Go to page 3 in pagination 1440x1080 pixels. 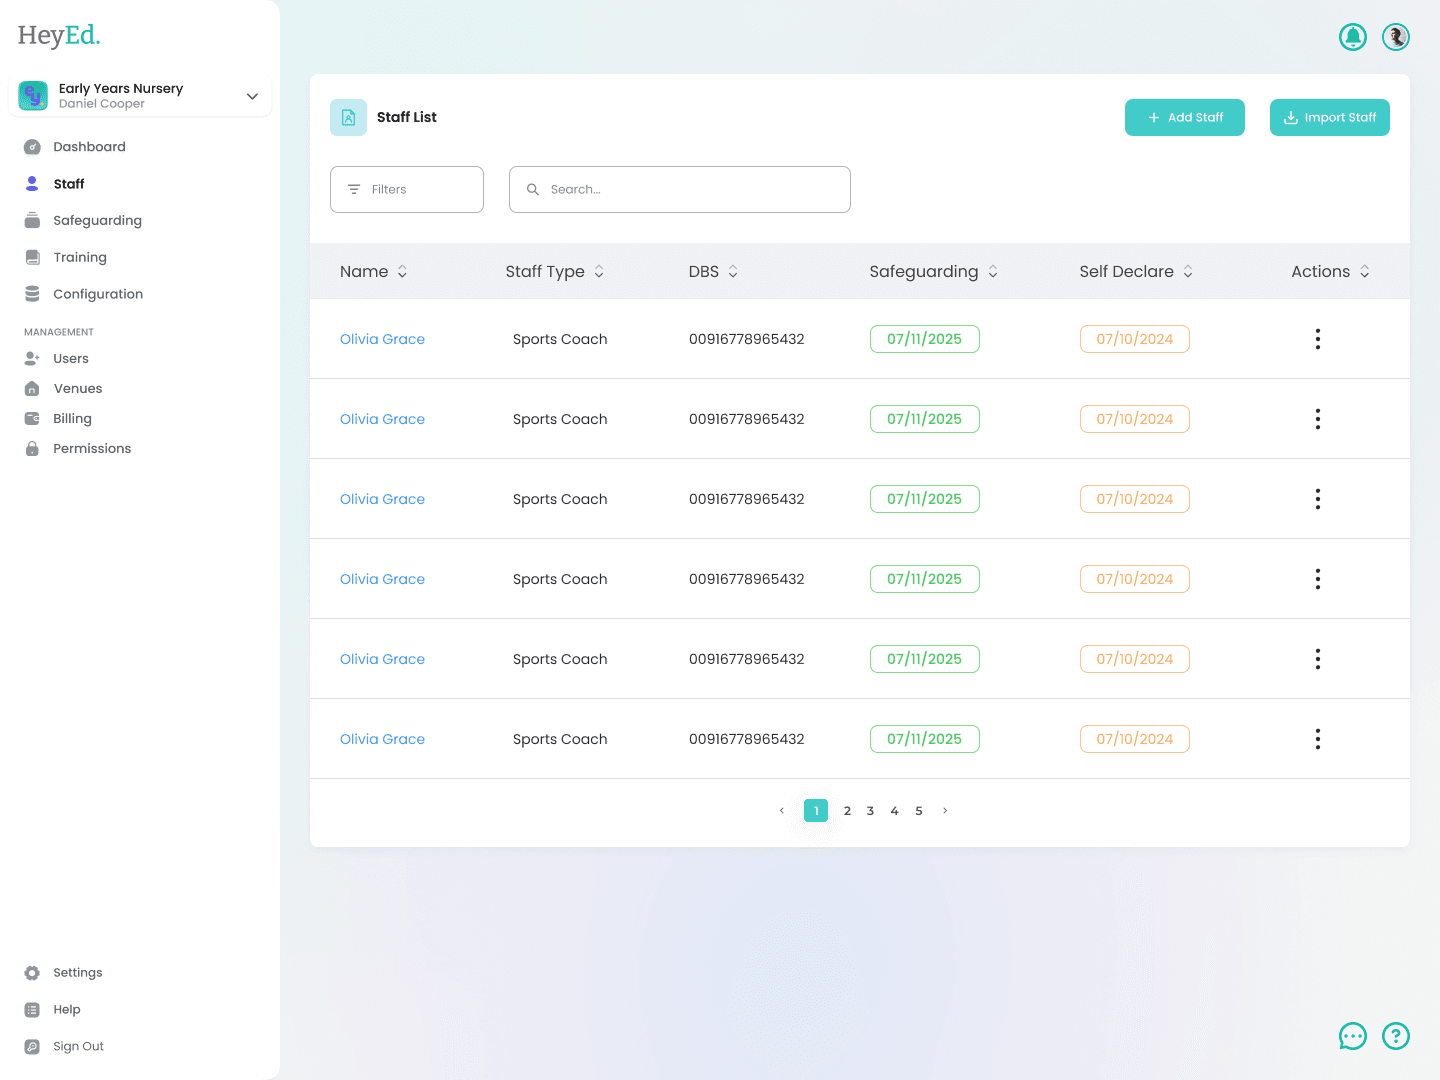point(870,811)
